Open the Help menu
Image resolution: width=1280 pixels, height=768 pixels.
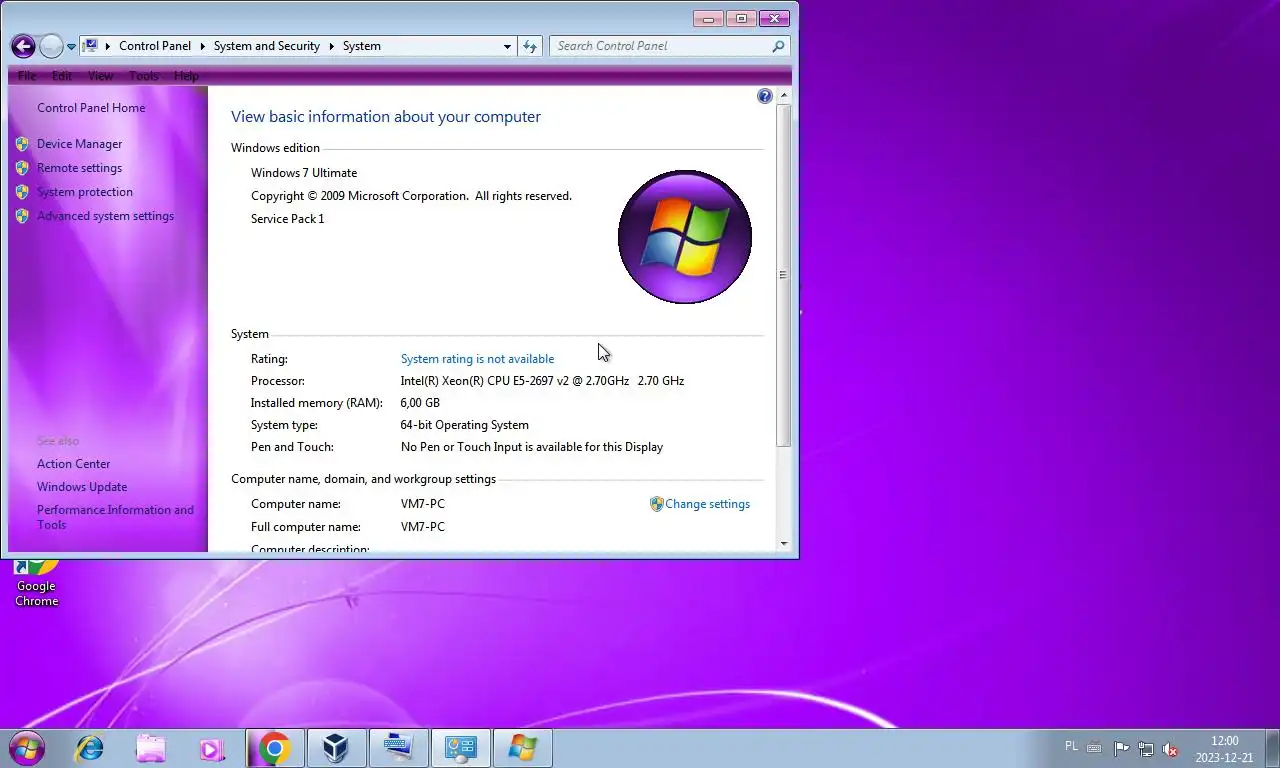[186, 76]
